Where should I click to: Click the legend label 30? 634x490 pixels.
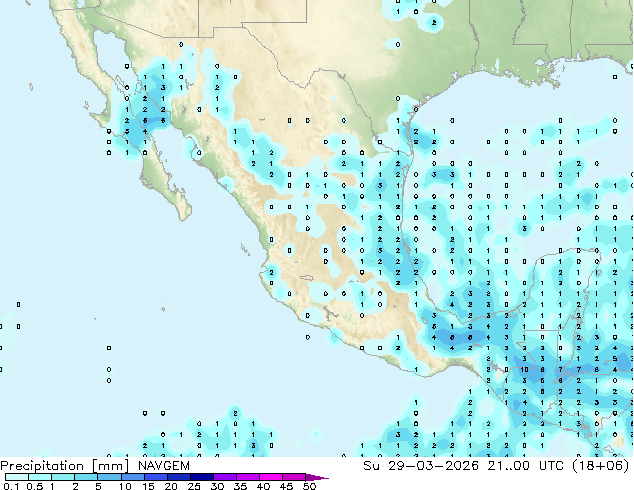(217, 486)
